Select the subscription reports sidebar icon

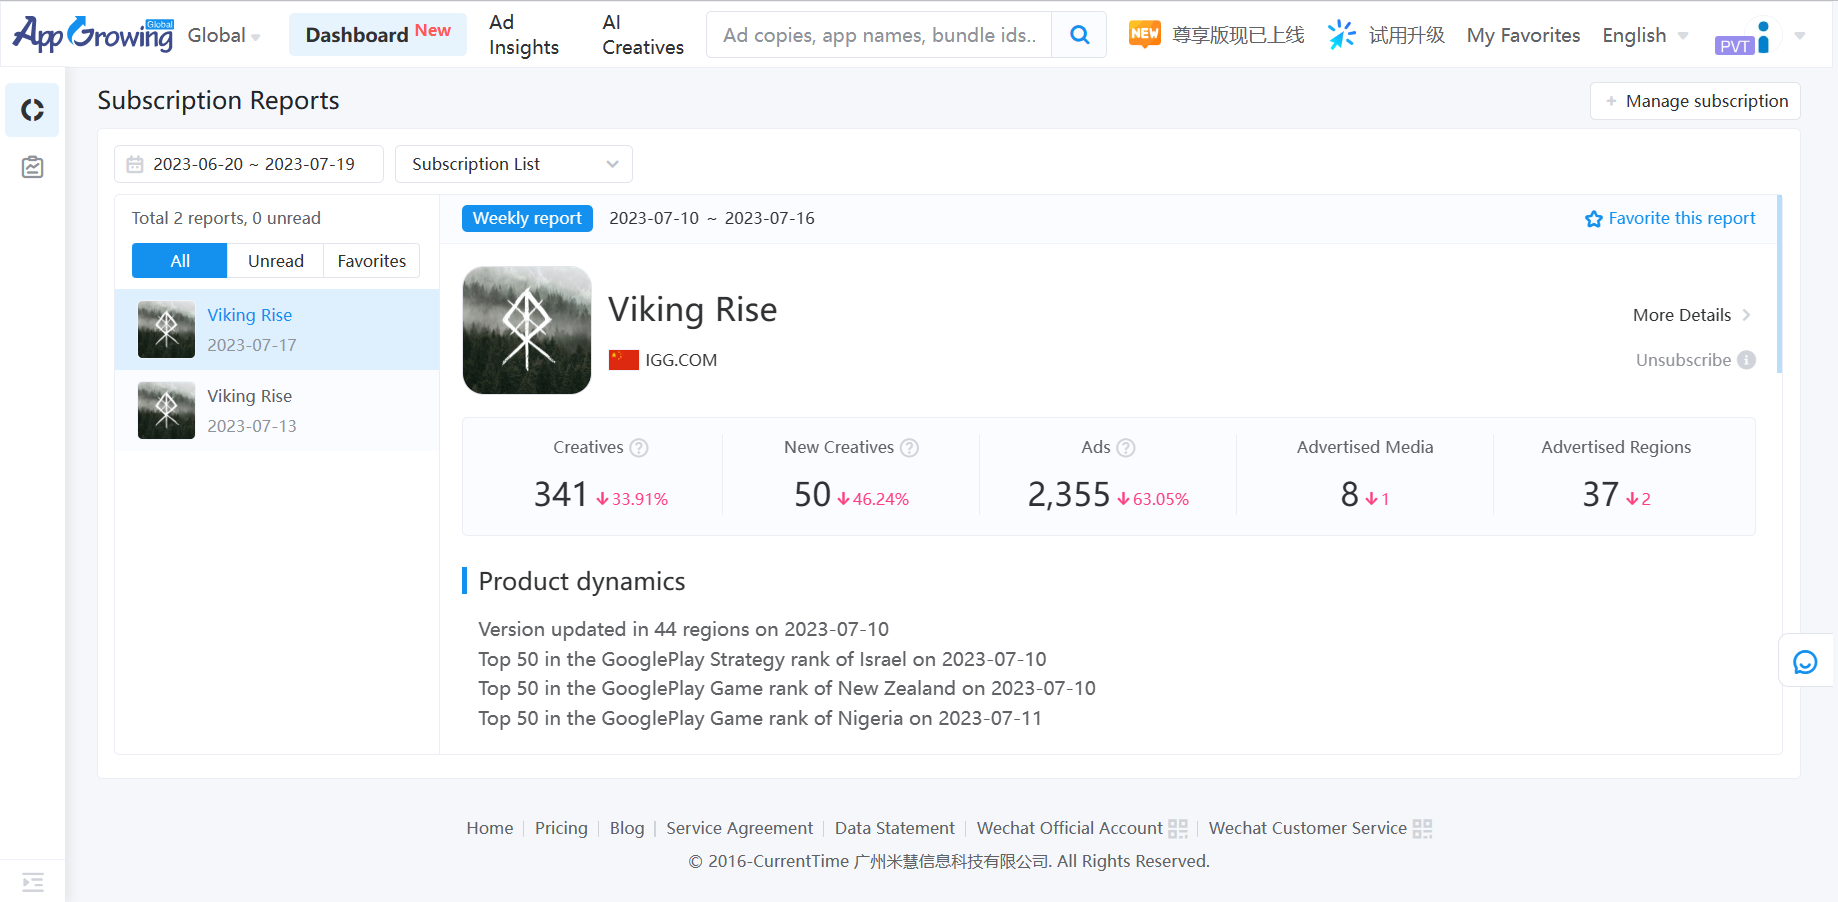coord(32,110)
